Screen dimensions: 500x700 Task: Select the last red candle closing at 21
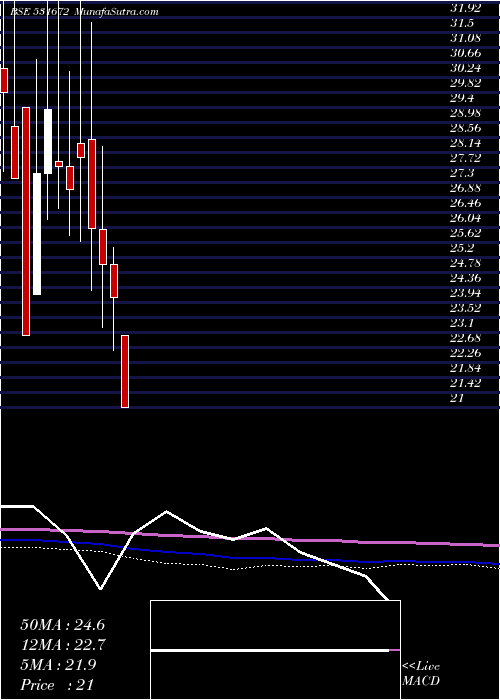[x=125, y=371]
